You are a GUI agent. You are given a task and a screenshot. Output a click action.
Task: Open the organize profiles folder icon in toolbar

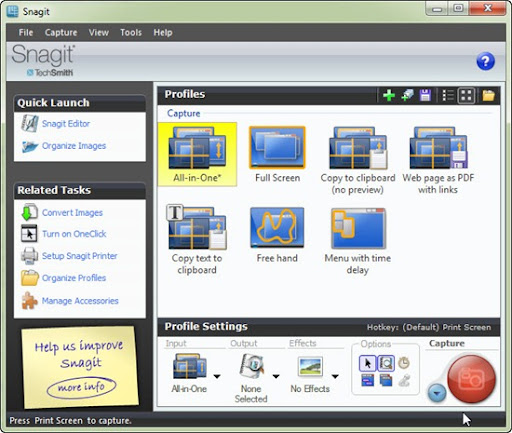(x=488, y=95)
